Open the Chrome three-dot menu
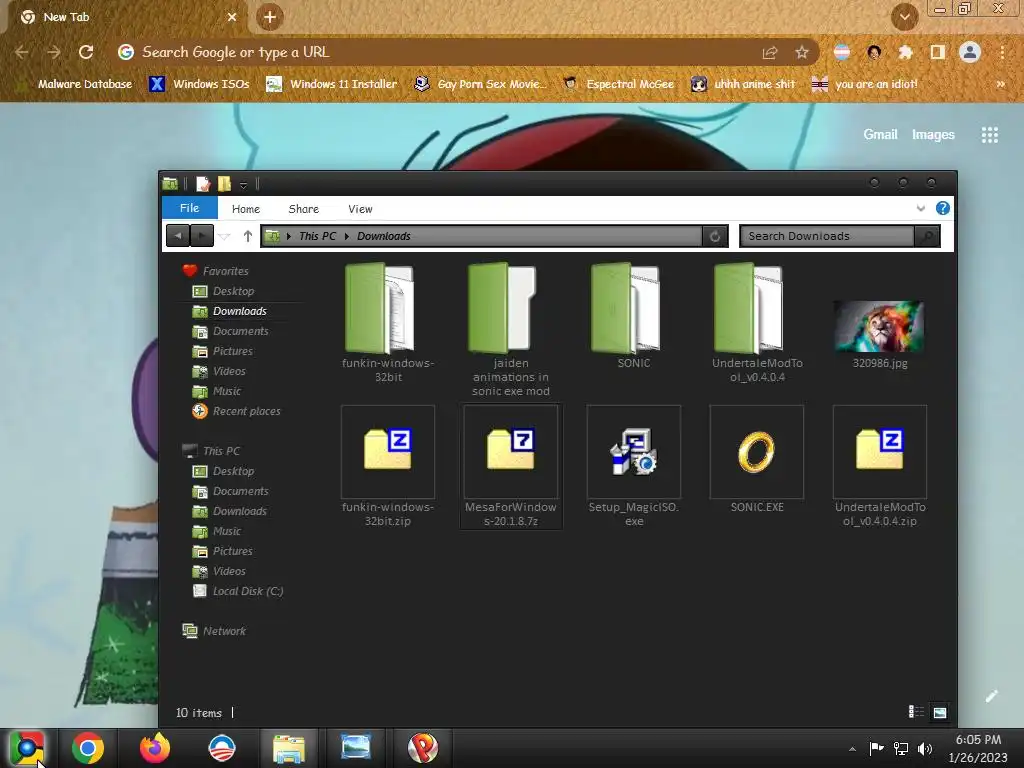This screenshot has height=768, width=1024. point(1002,52)
